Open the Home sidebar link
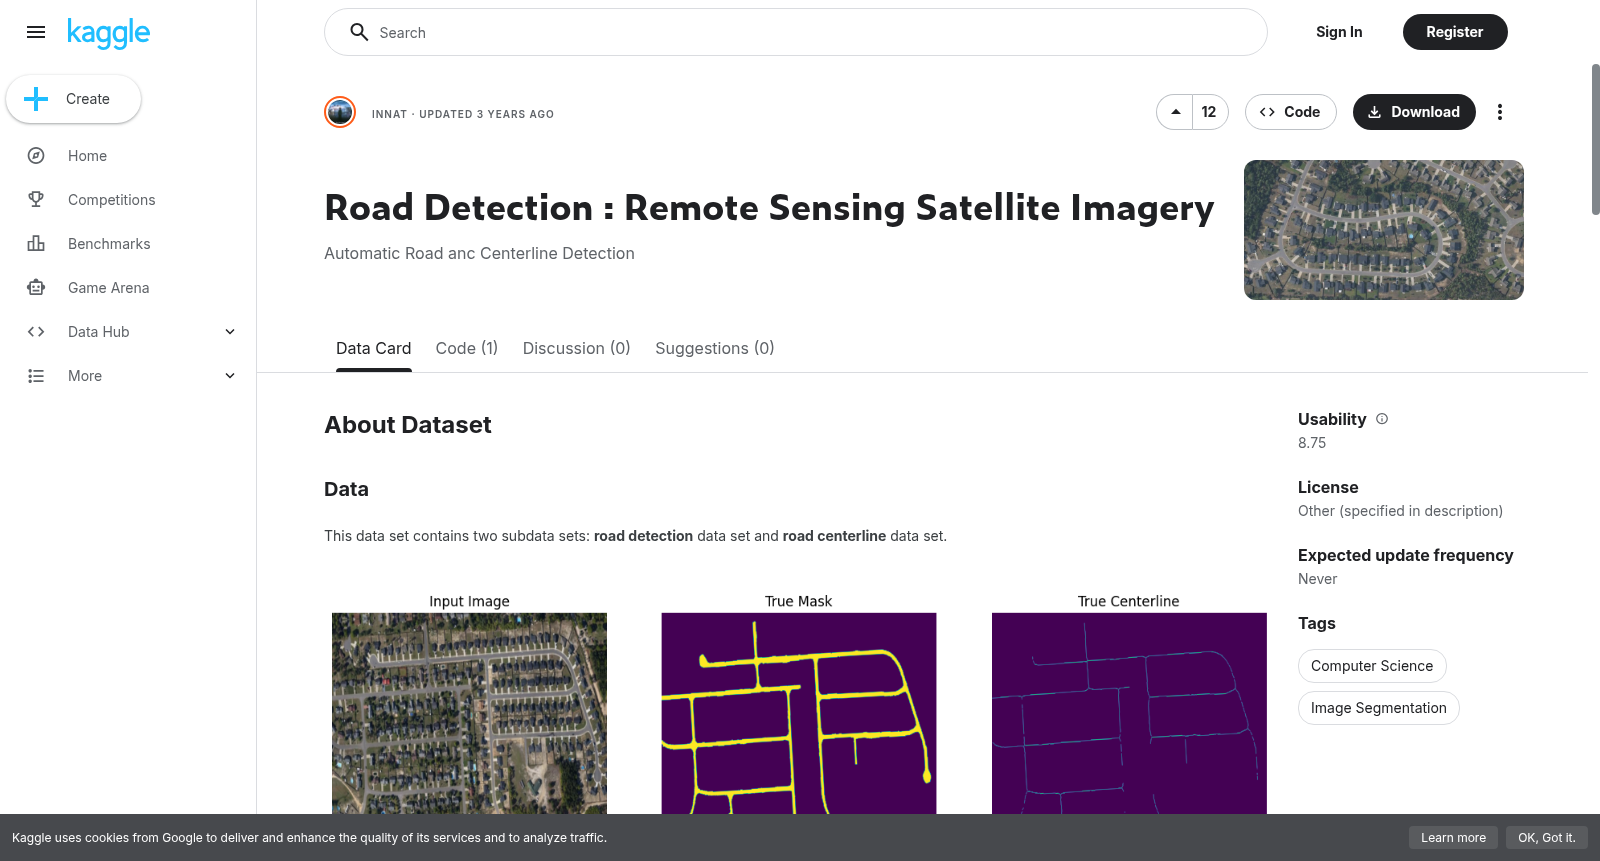The width and height of the screenshot is (1600, 861). tap(88, 156)
